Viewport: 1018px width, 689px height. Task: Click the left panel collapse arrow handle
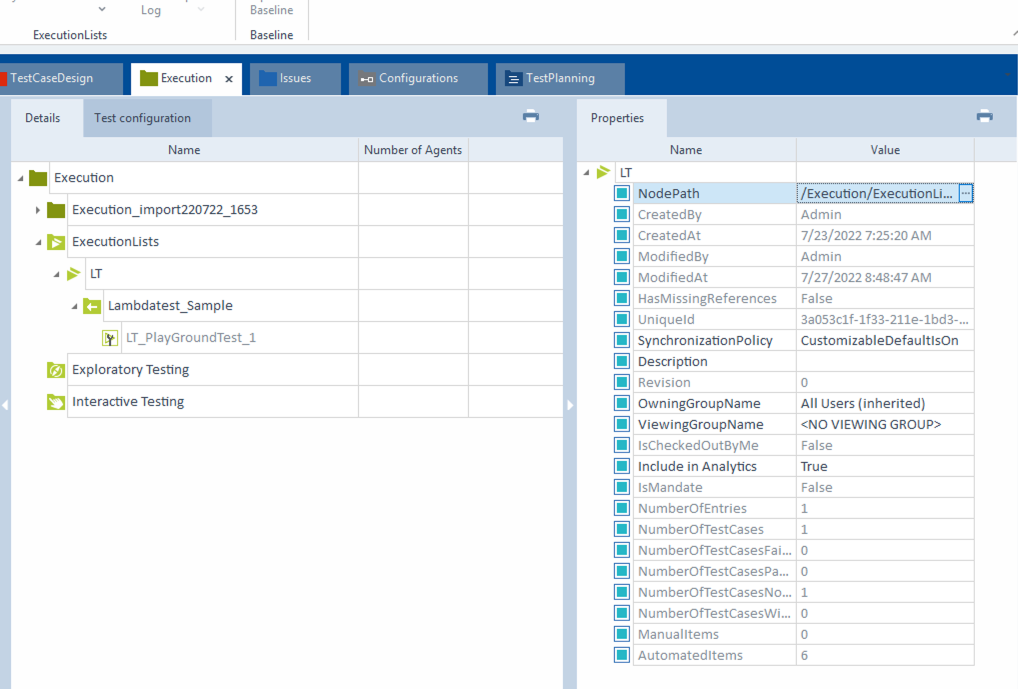(4, 405)
